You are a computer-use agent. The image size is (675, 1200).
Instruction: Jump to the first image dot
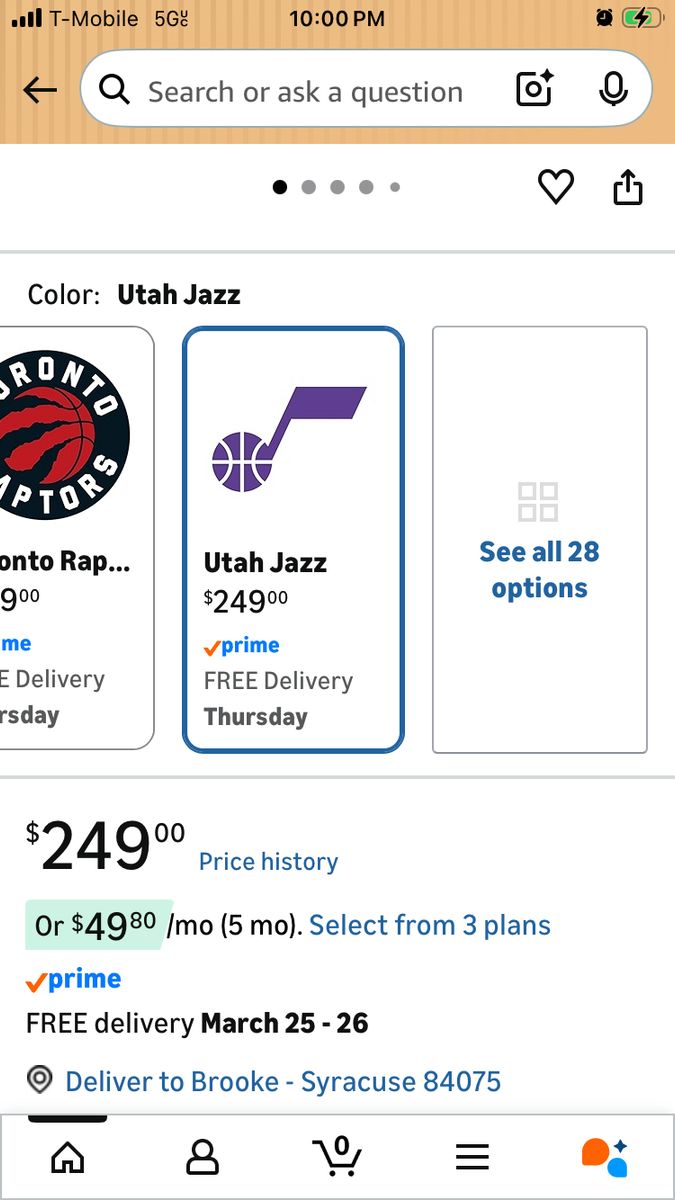(x=280, y=187)
